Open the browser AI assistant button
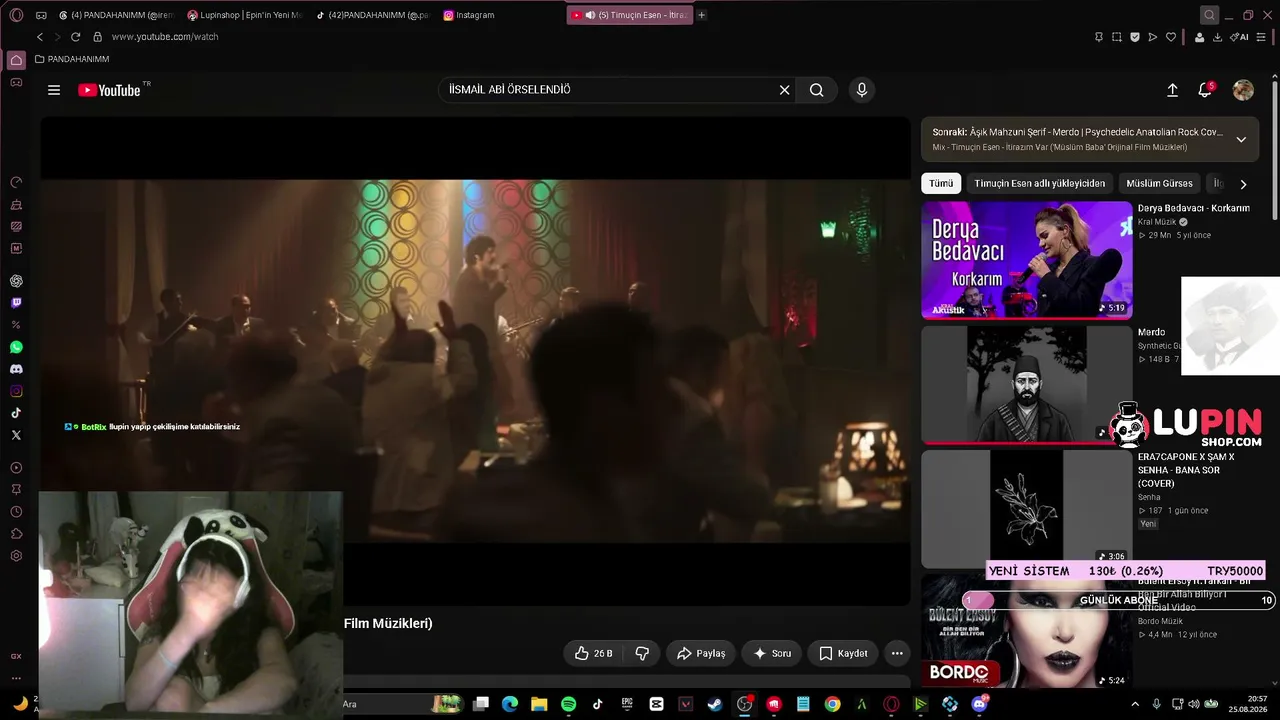This screenshot has height=720, width=1280. pos(1240,37)
